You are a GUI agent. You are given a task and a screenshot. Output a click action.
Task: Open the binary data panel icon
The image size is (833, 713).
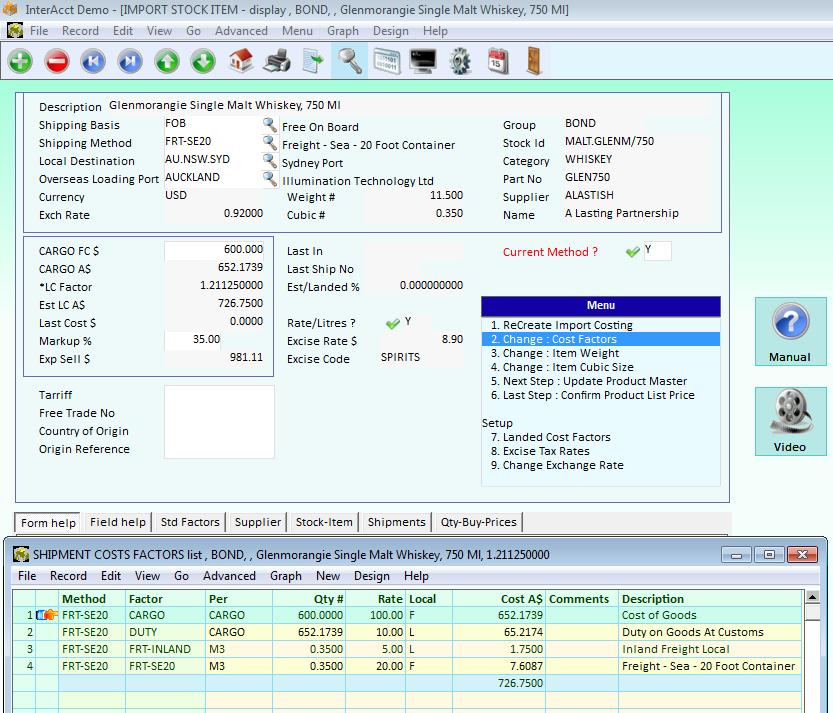tap(387, 61)
